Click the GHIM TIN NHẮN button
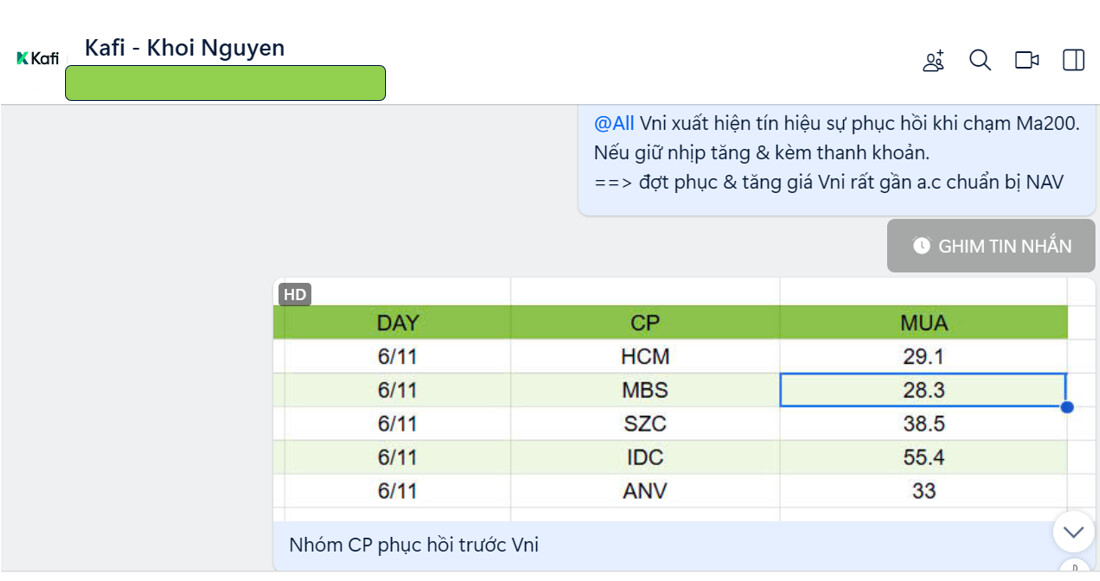 click(991, 246)
